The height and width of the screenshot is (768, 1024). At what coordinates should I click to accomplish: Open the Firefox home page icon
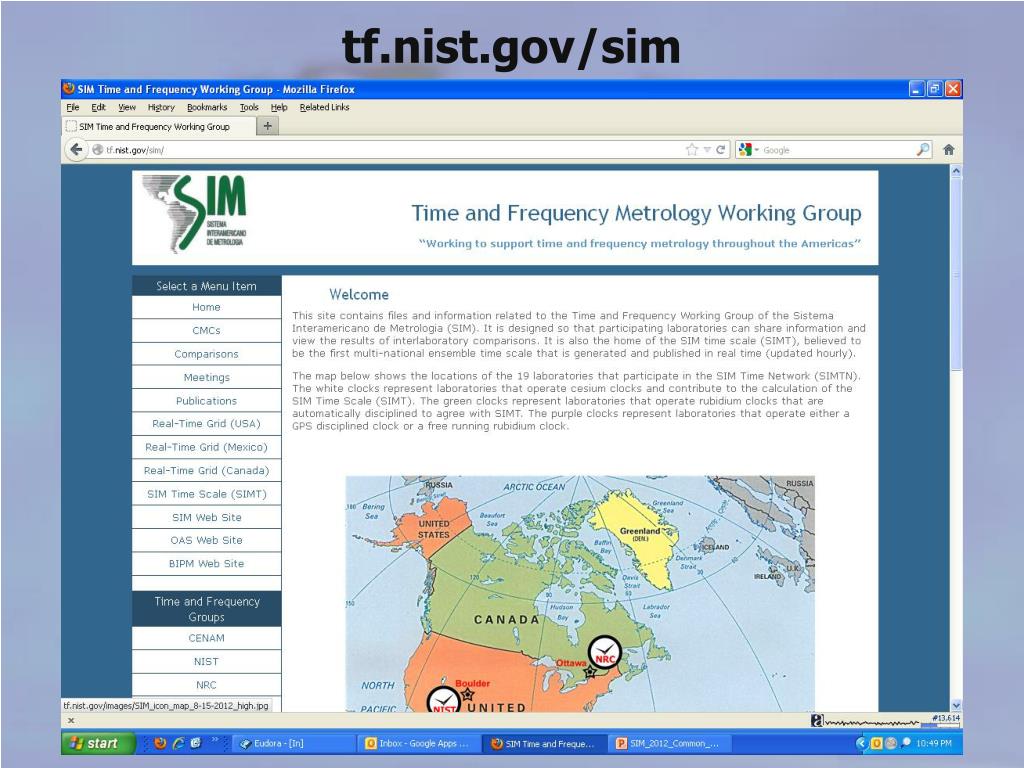point(949,150)
